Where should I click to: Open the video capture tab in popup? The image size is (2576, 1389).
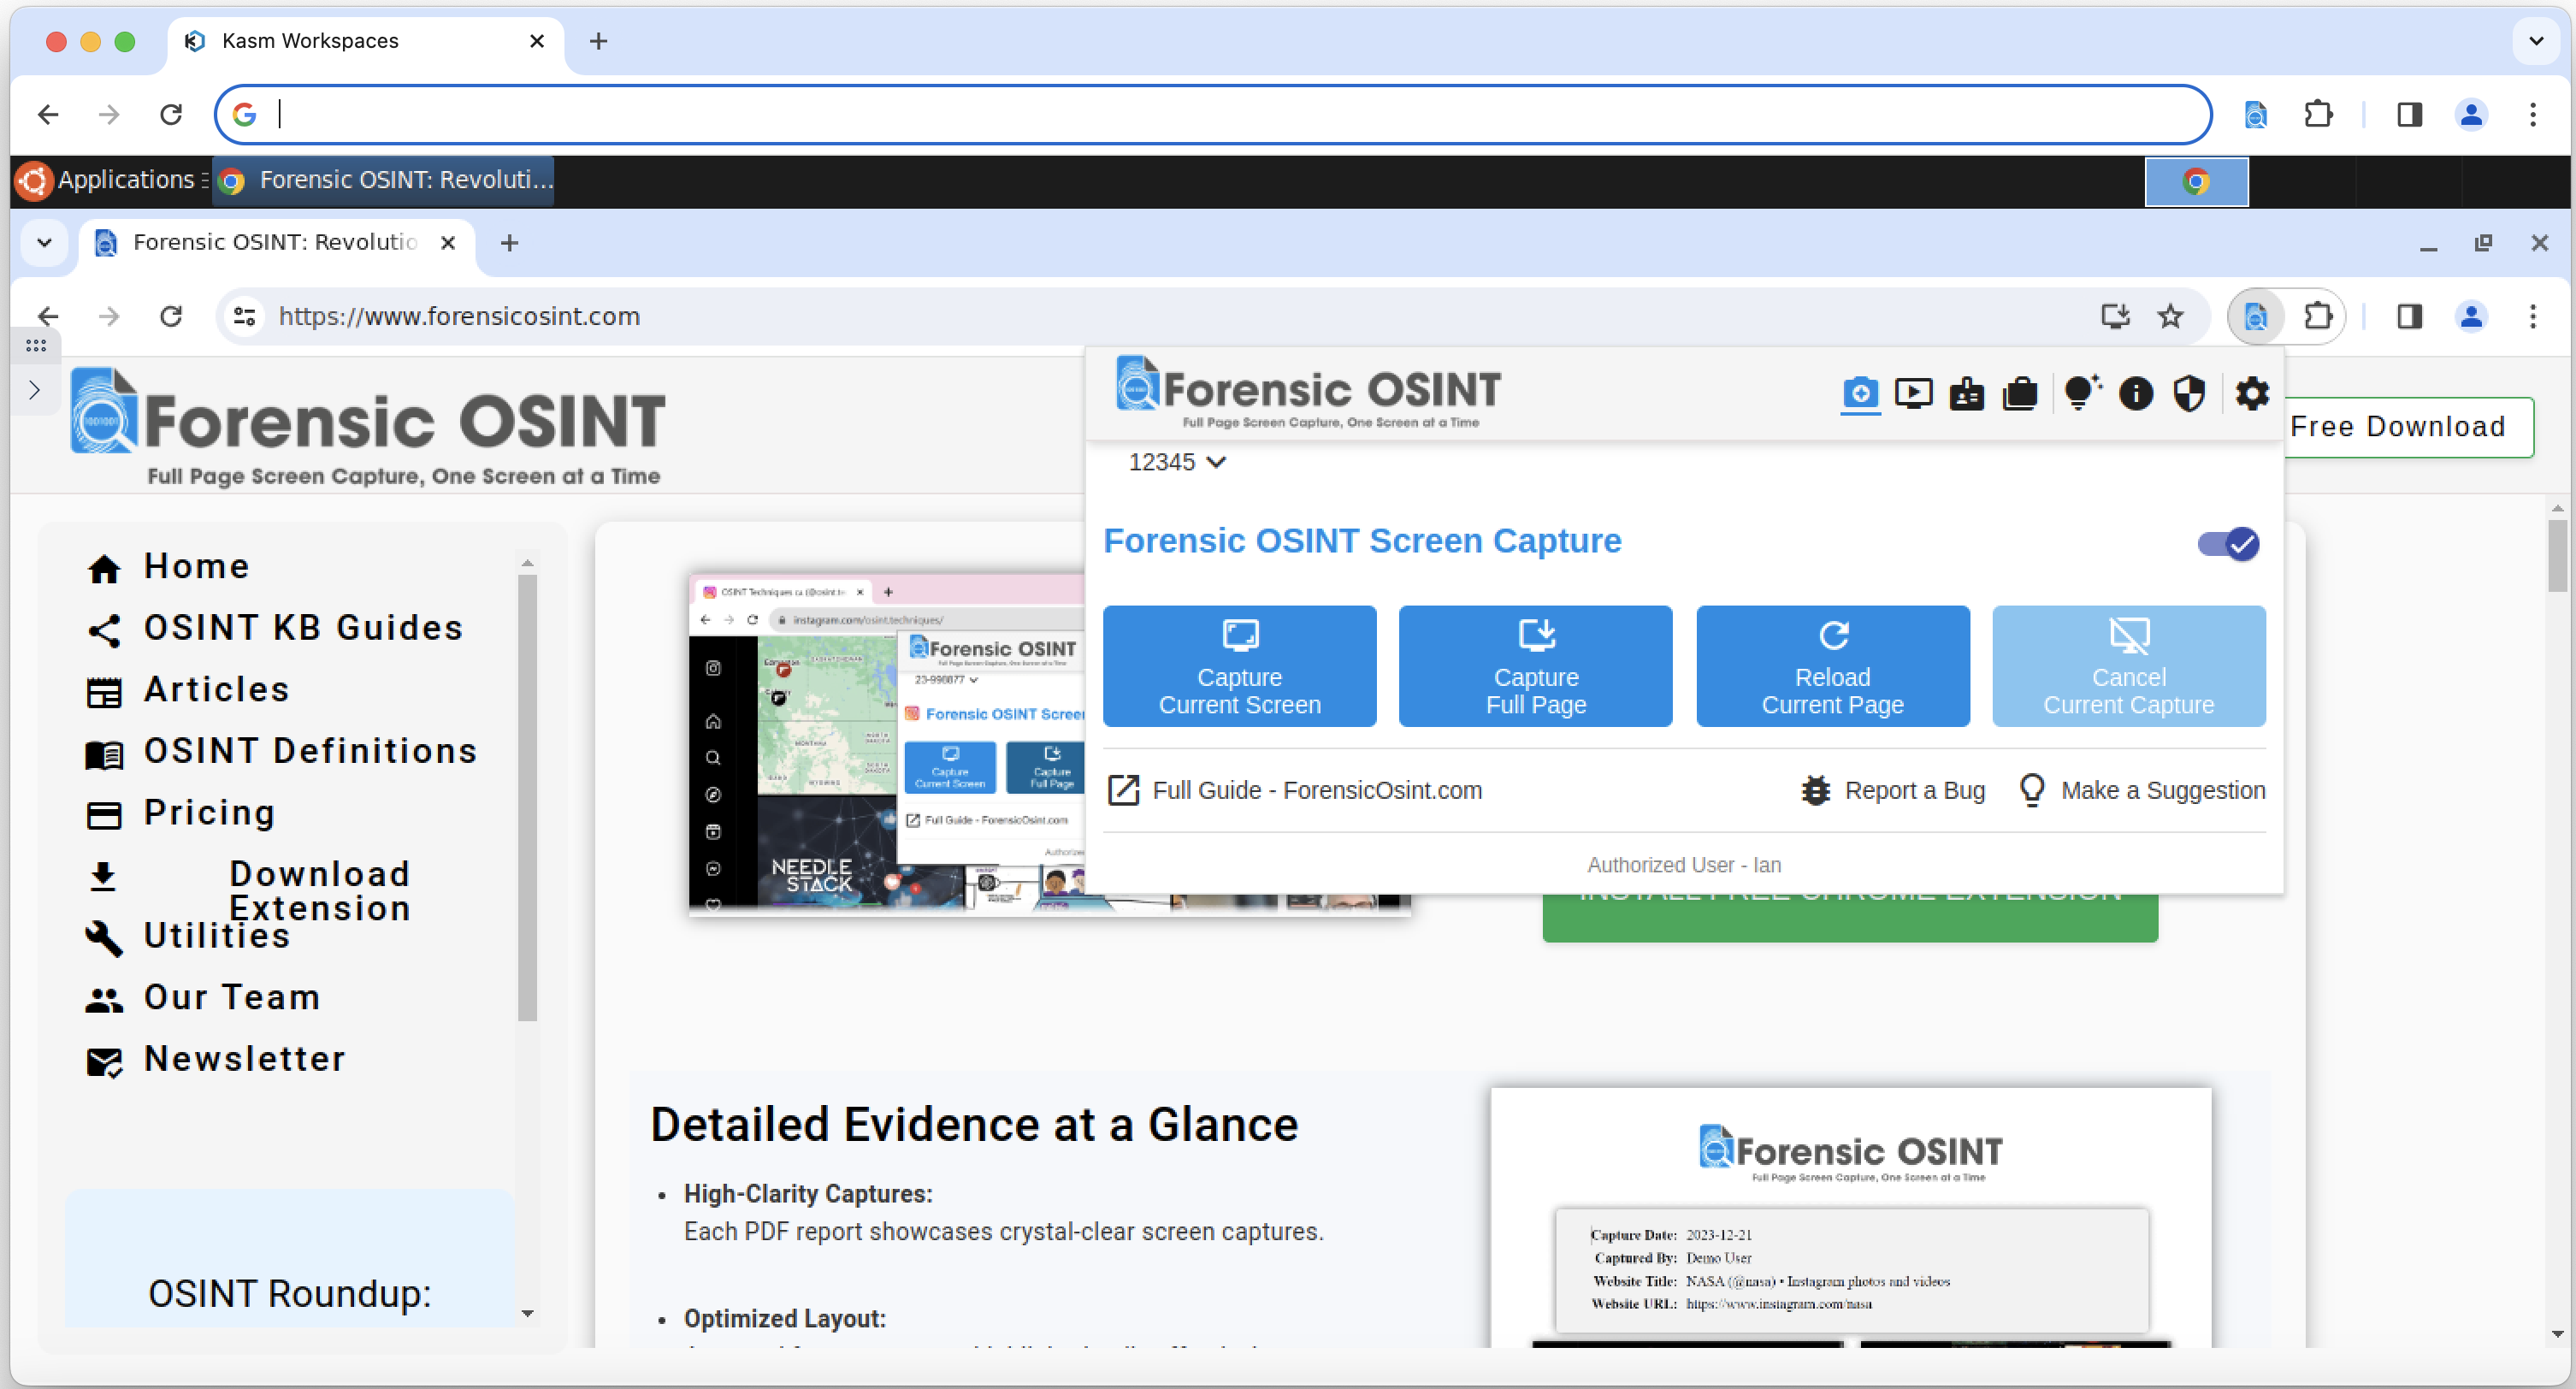(x=1913, y=393)
